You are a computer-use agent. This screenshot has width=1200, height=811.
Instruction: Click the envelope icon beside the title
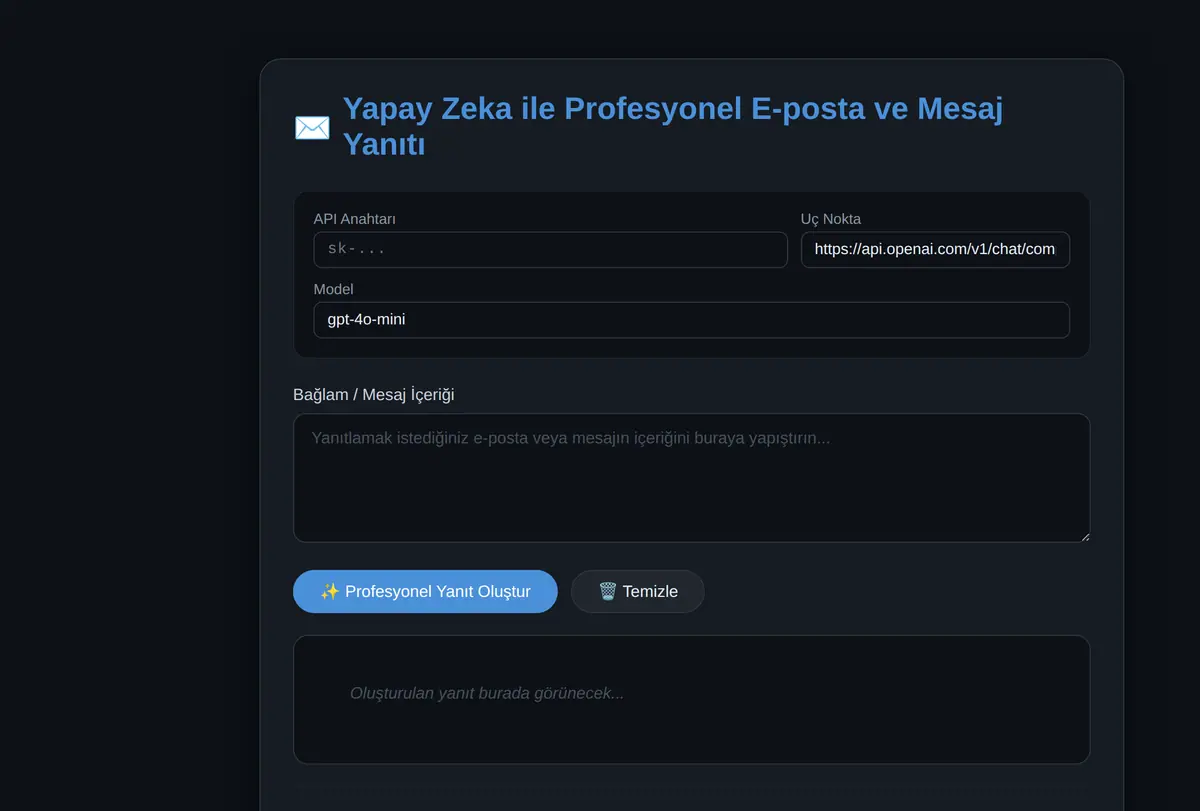pyautogui.click(x=312, y=127)
